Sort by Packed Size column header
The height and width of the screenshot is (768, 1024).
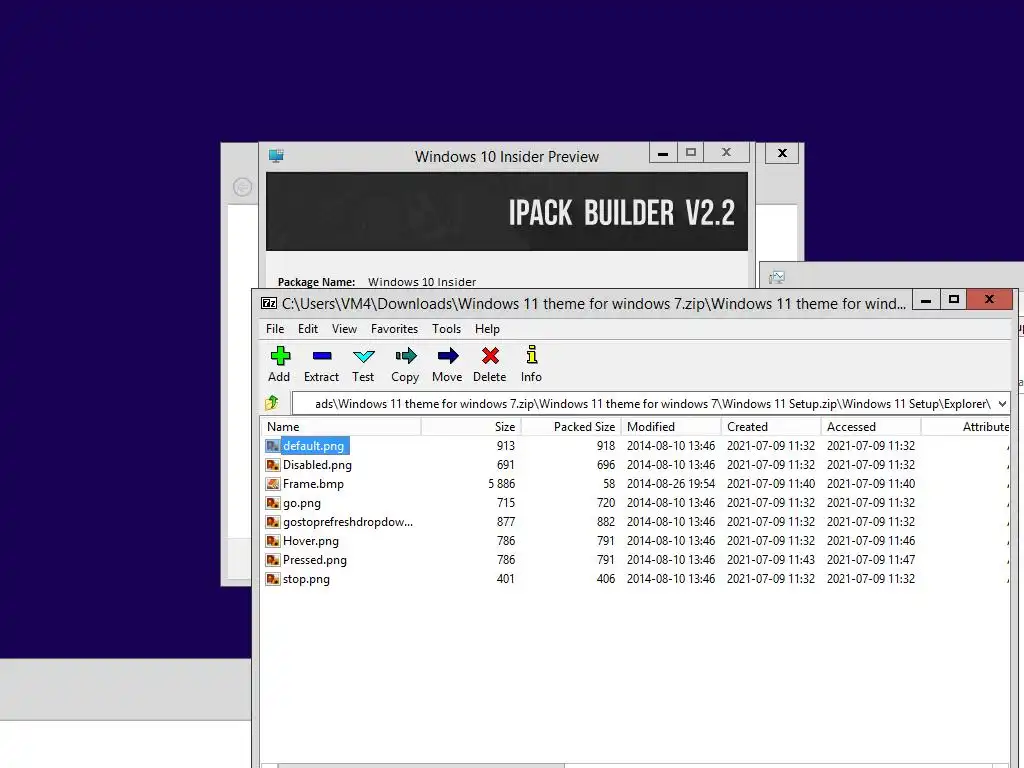pyautogui.click(x=571, y=426)
